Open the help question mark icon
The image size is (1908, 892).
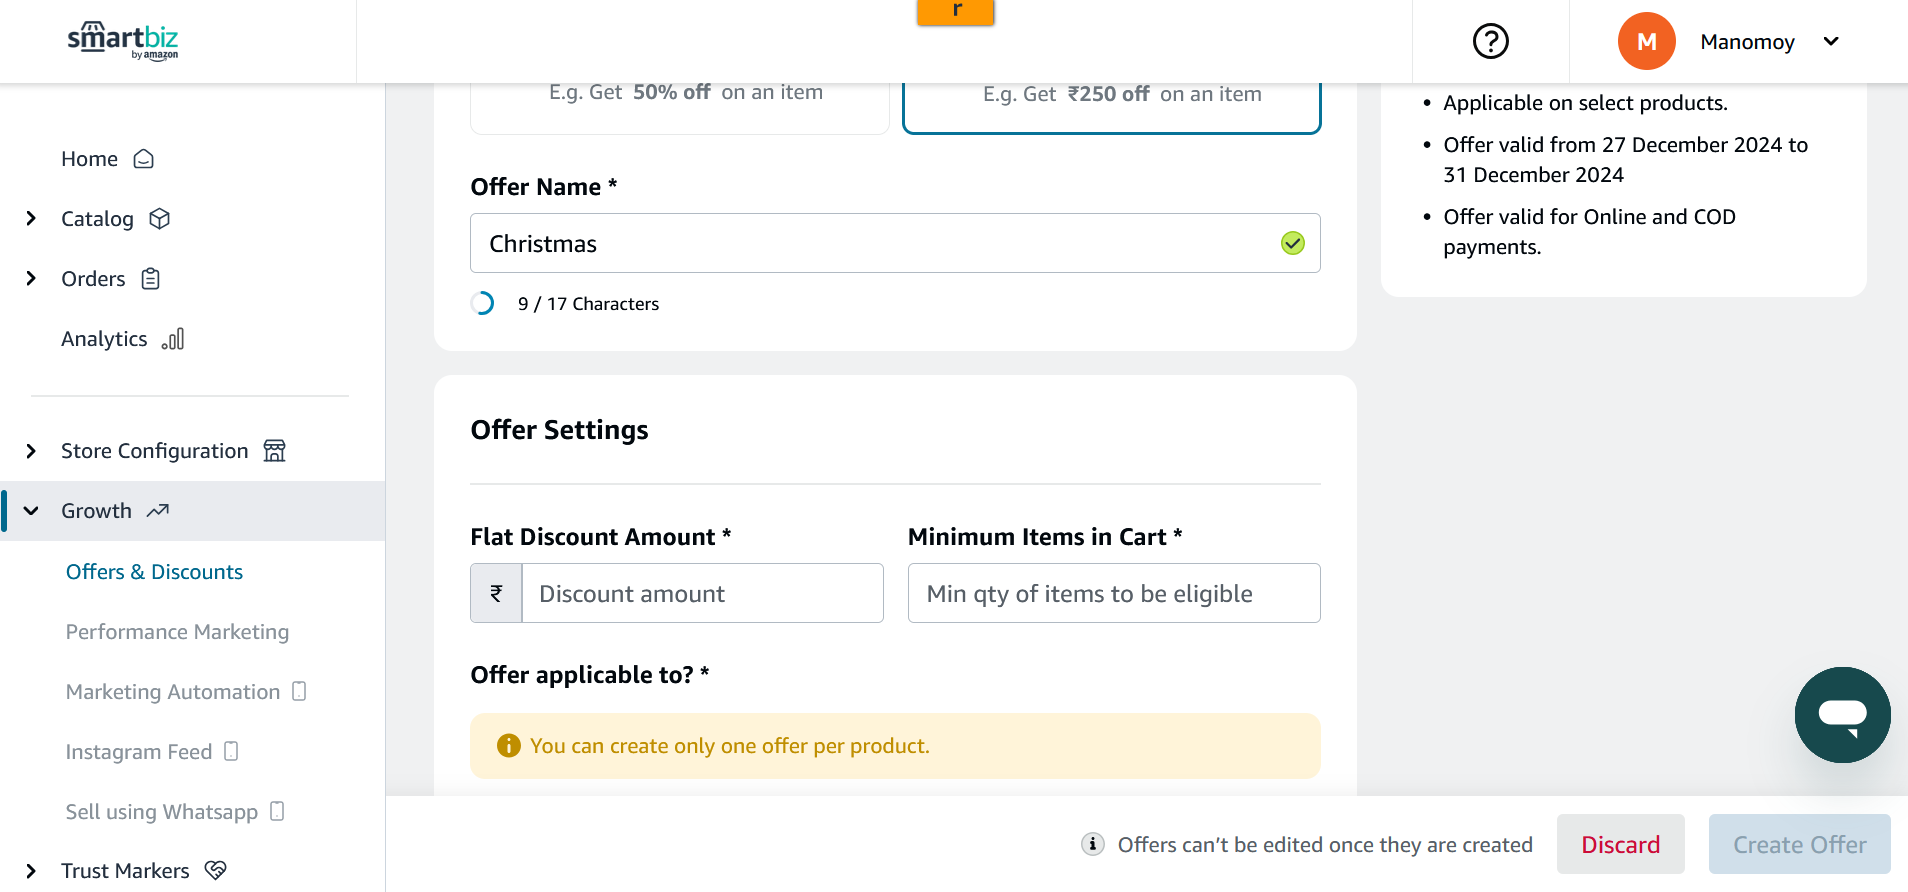1490,41
